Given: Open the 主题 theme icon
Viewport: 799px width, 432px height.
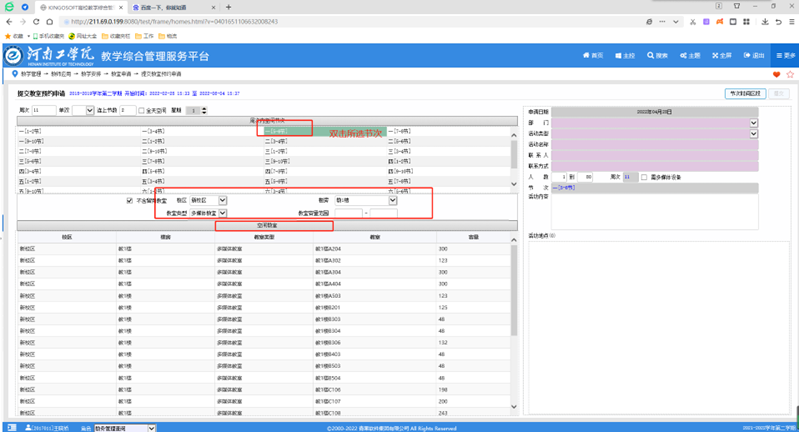Looking at the screenshot, I should coord(690,56).
